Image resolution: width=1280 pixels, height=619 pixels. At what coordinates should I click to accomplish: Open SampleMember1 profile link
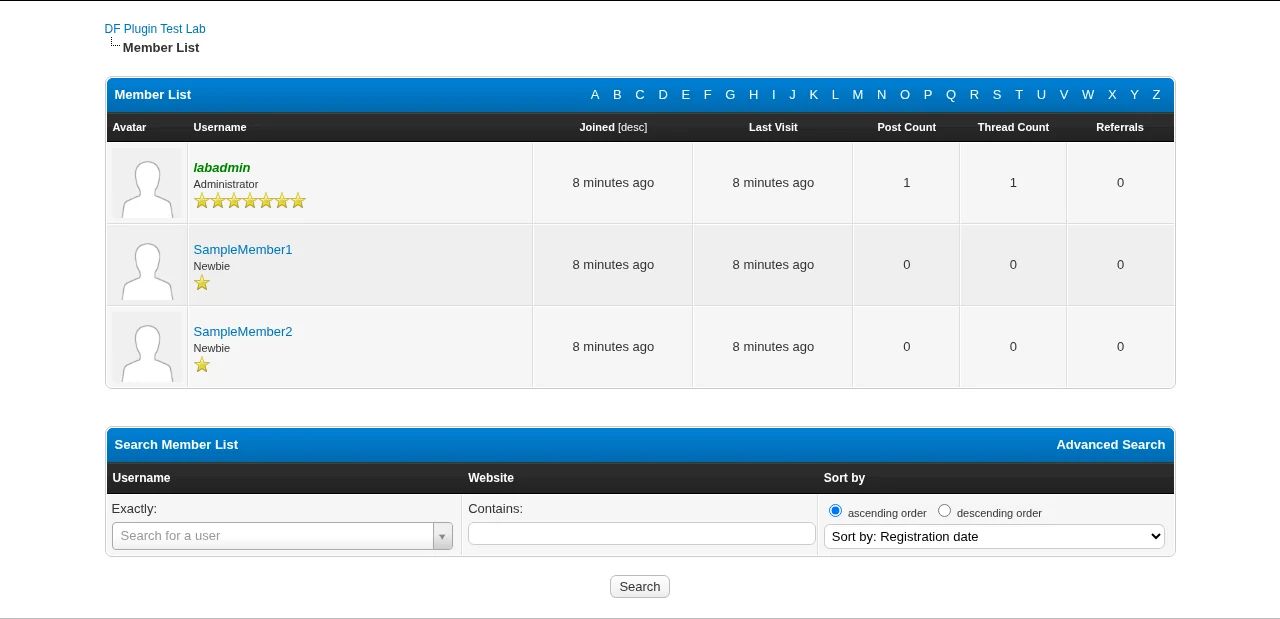tap(243, 250)
